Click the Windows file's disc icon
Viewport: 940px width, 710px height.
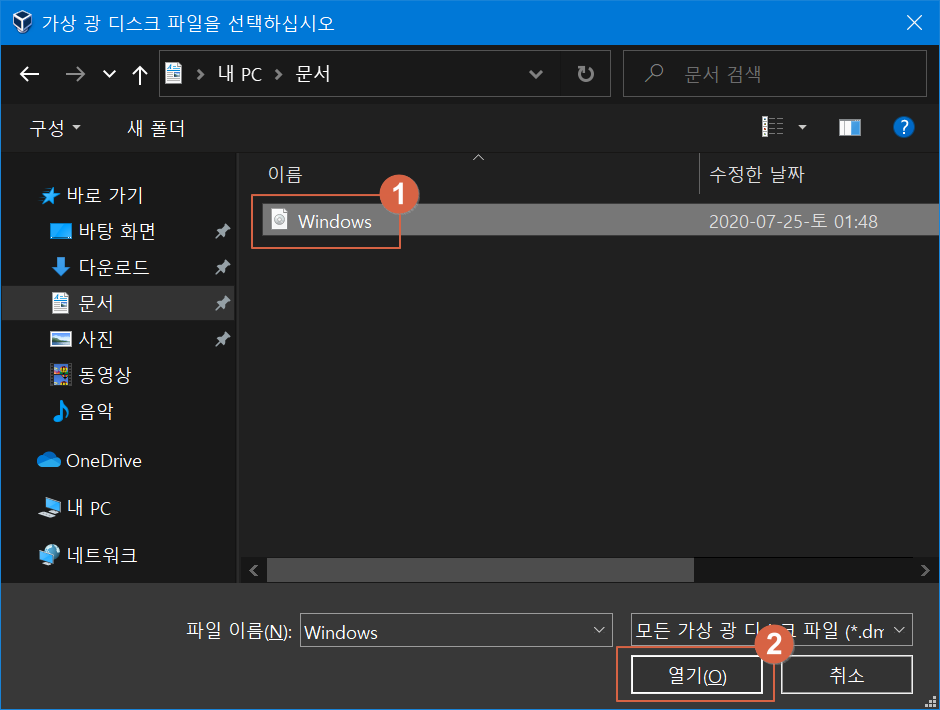pos(279,219)
